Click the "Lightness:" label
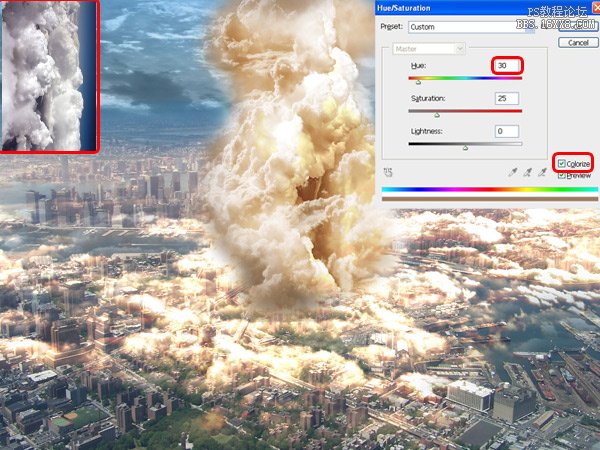The width and height of the screenshot is (600, 450). 426,131
